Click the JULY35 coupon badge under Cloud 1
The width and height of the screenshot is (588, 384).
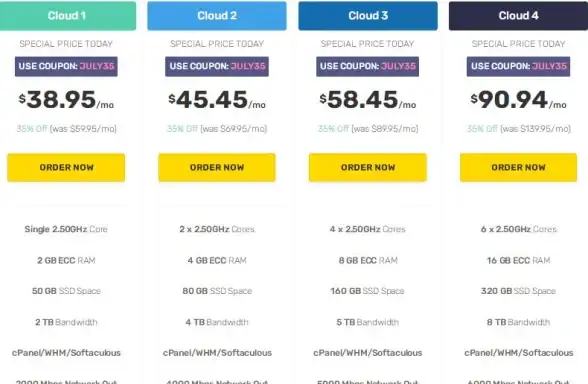(66, 66)
